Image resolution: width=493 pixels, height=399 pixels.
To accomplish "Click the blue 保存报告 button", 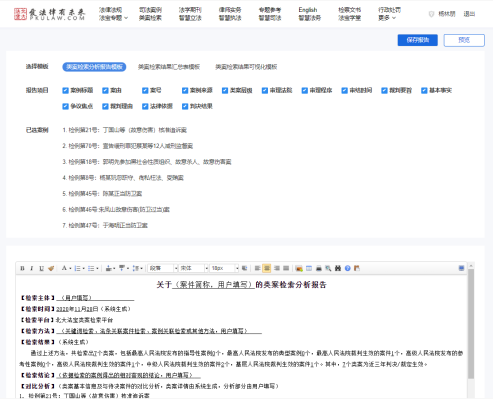I will (418, 40).
